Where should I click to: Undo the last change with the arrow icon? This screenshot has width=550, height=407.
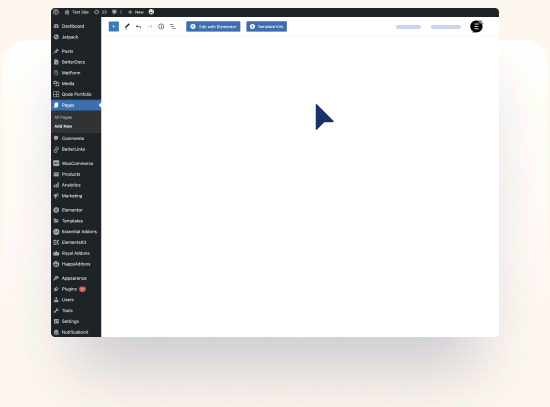139,27
